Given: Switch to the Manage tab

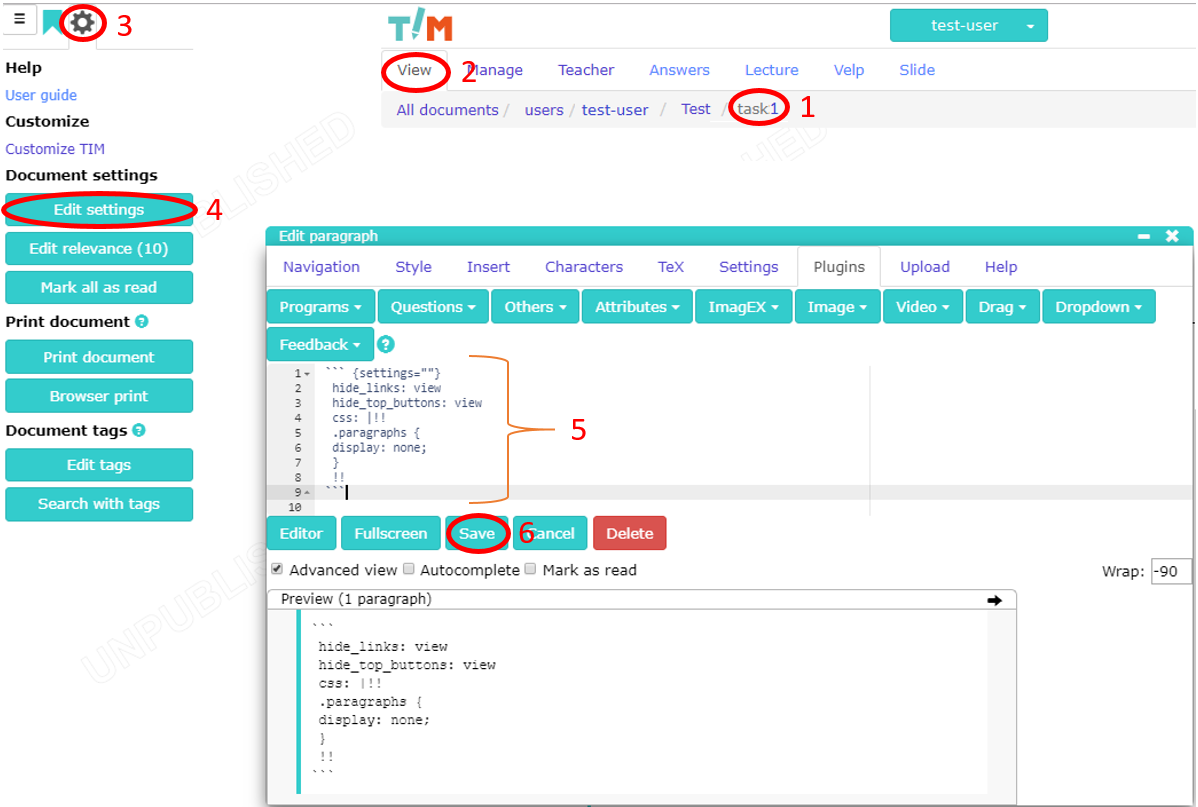Looking at the screenshot, I should coord(494,70).
